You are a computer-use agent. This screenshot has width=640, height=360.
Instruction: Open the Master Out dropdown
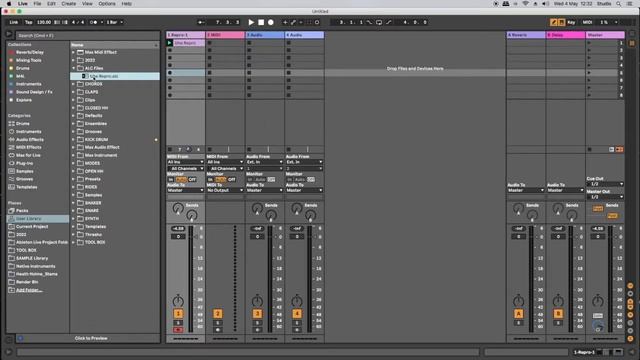tap(605, 197)
